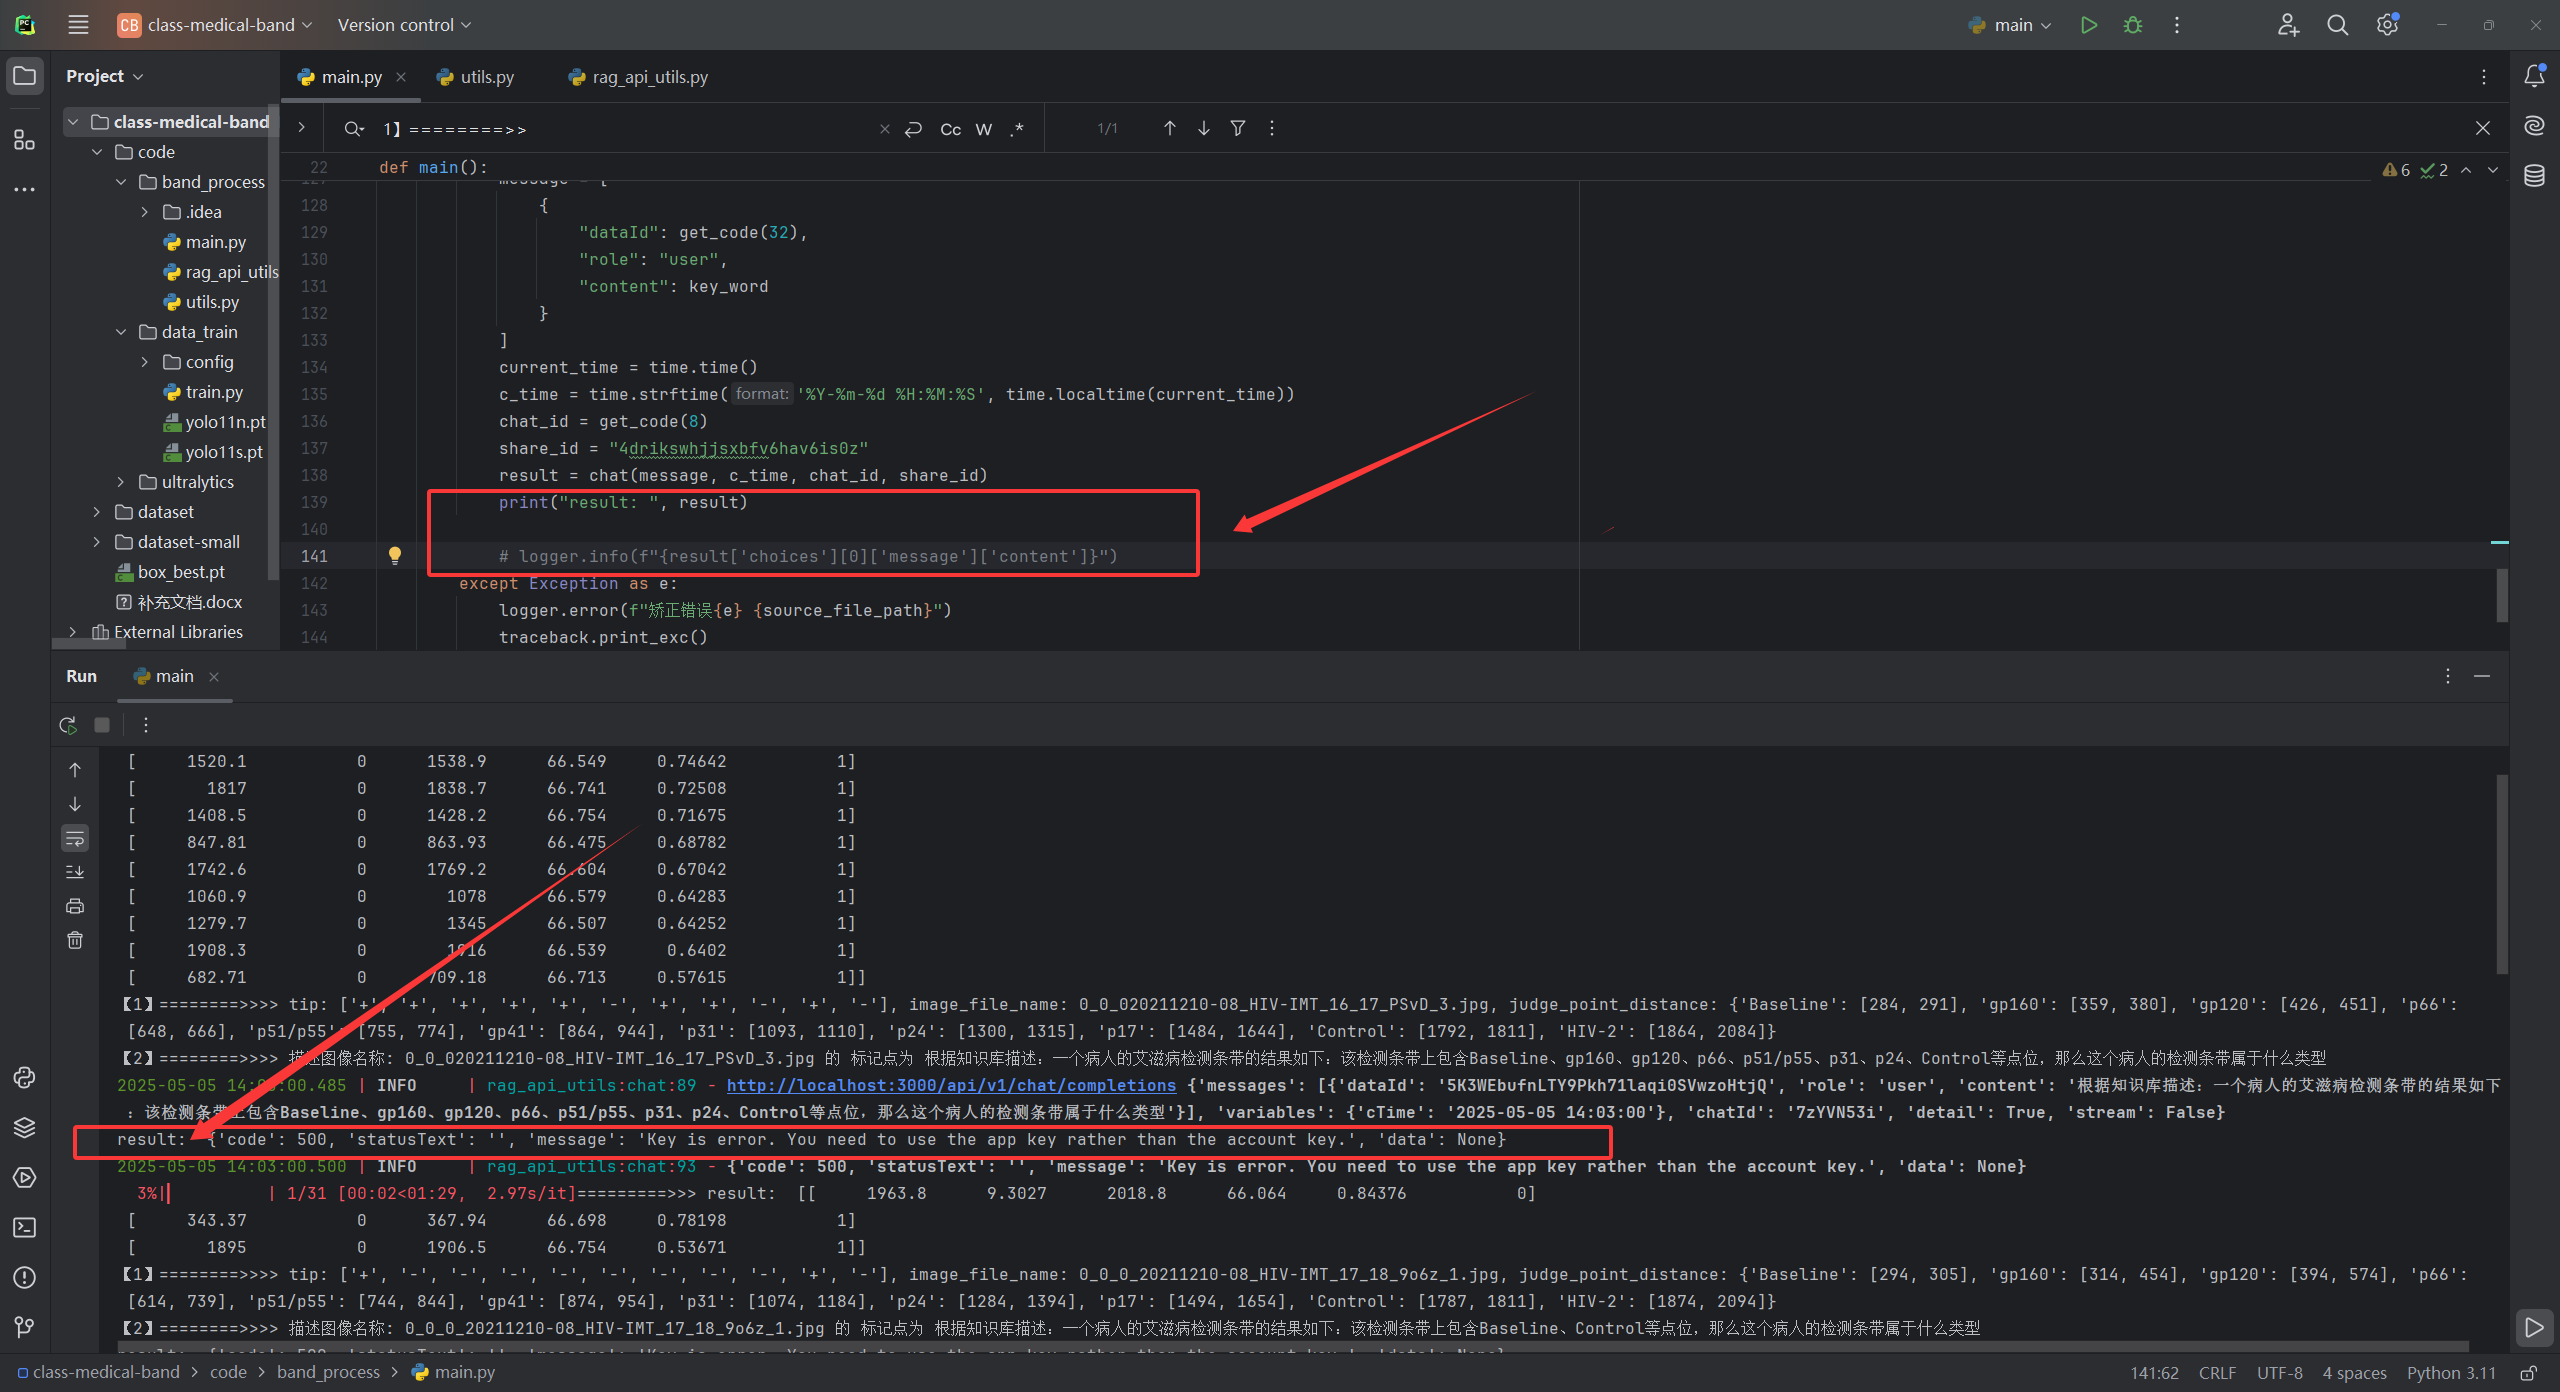
Task: Click the Python 3.11 interpreter status
Action: [2451, 1373]
